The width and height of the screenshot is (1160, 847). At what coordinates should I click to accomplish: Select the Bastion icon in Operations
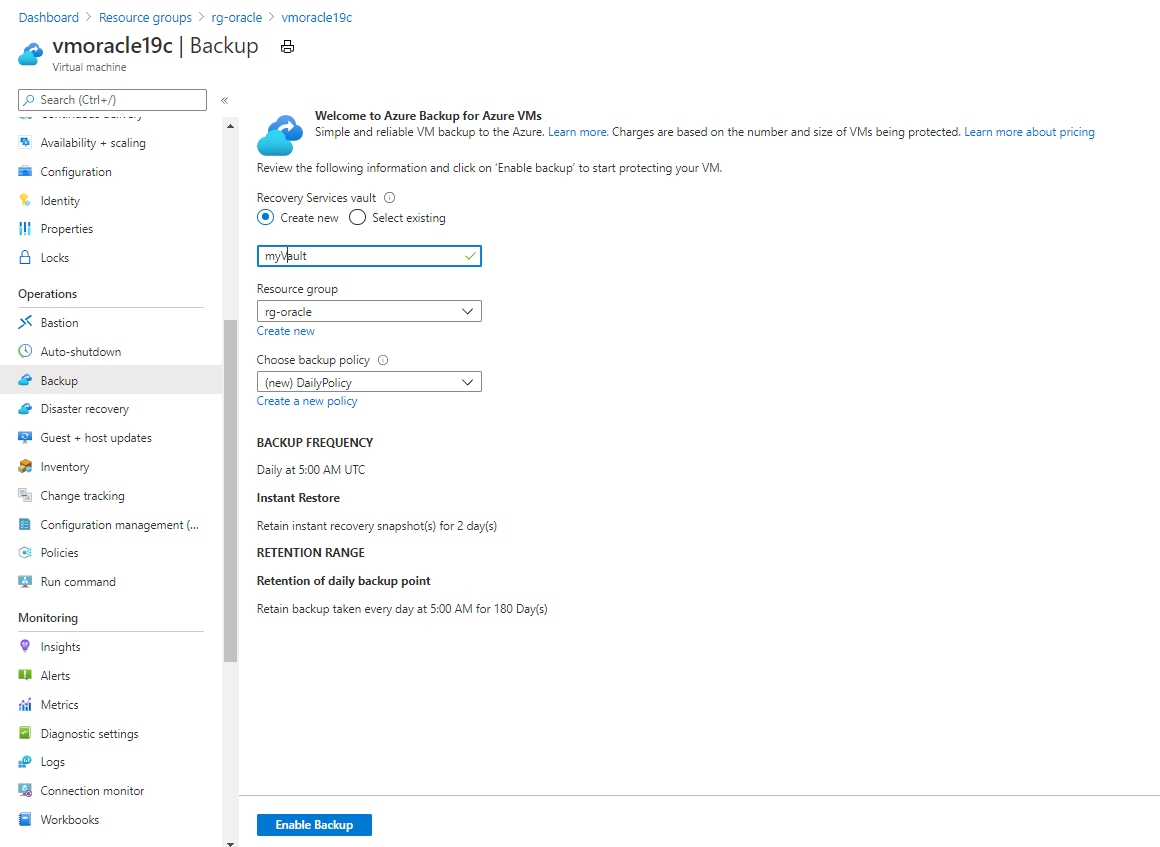[x=24, y=322]
